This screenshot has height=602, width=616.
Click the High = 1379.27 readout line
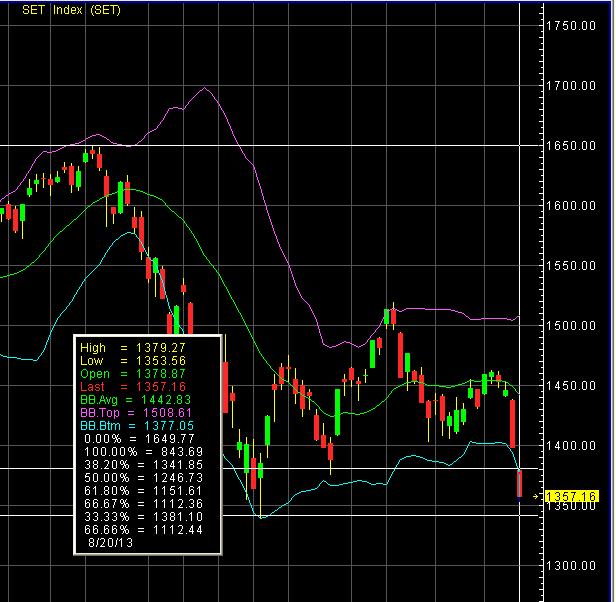point(133,348)
